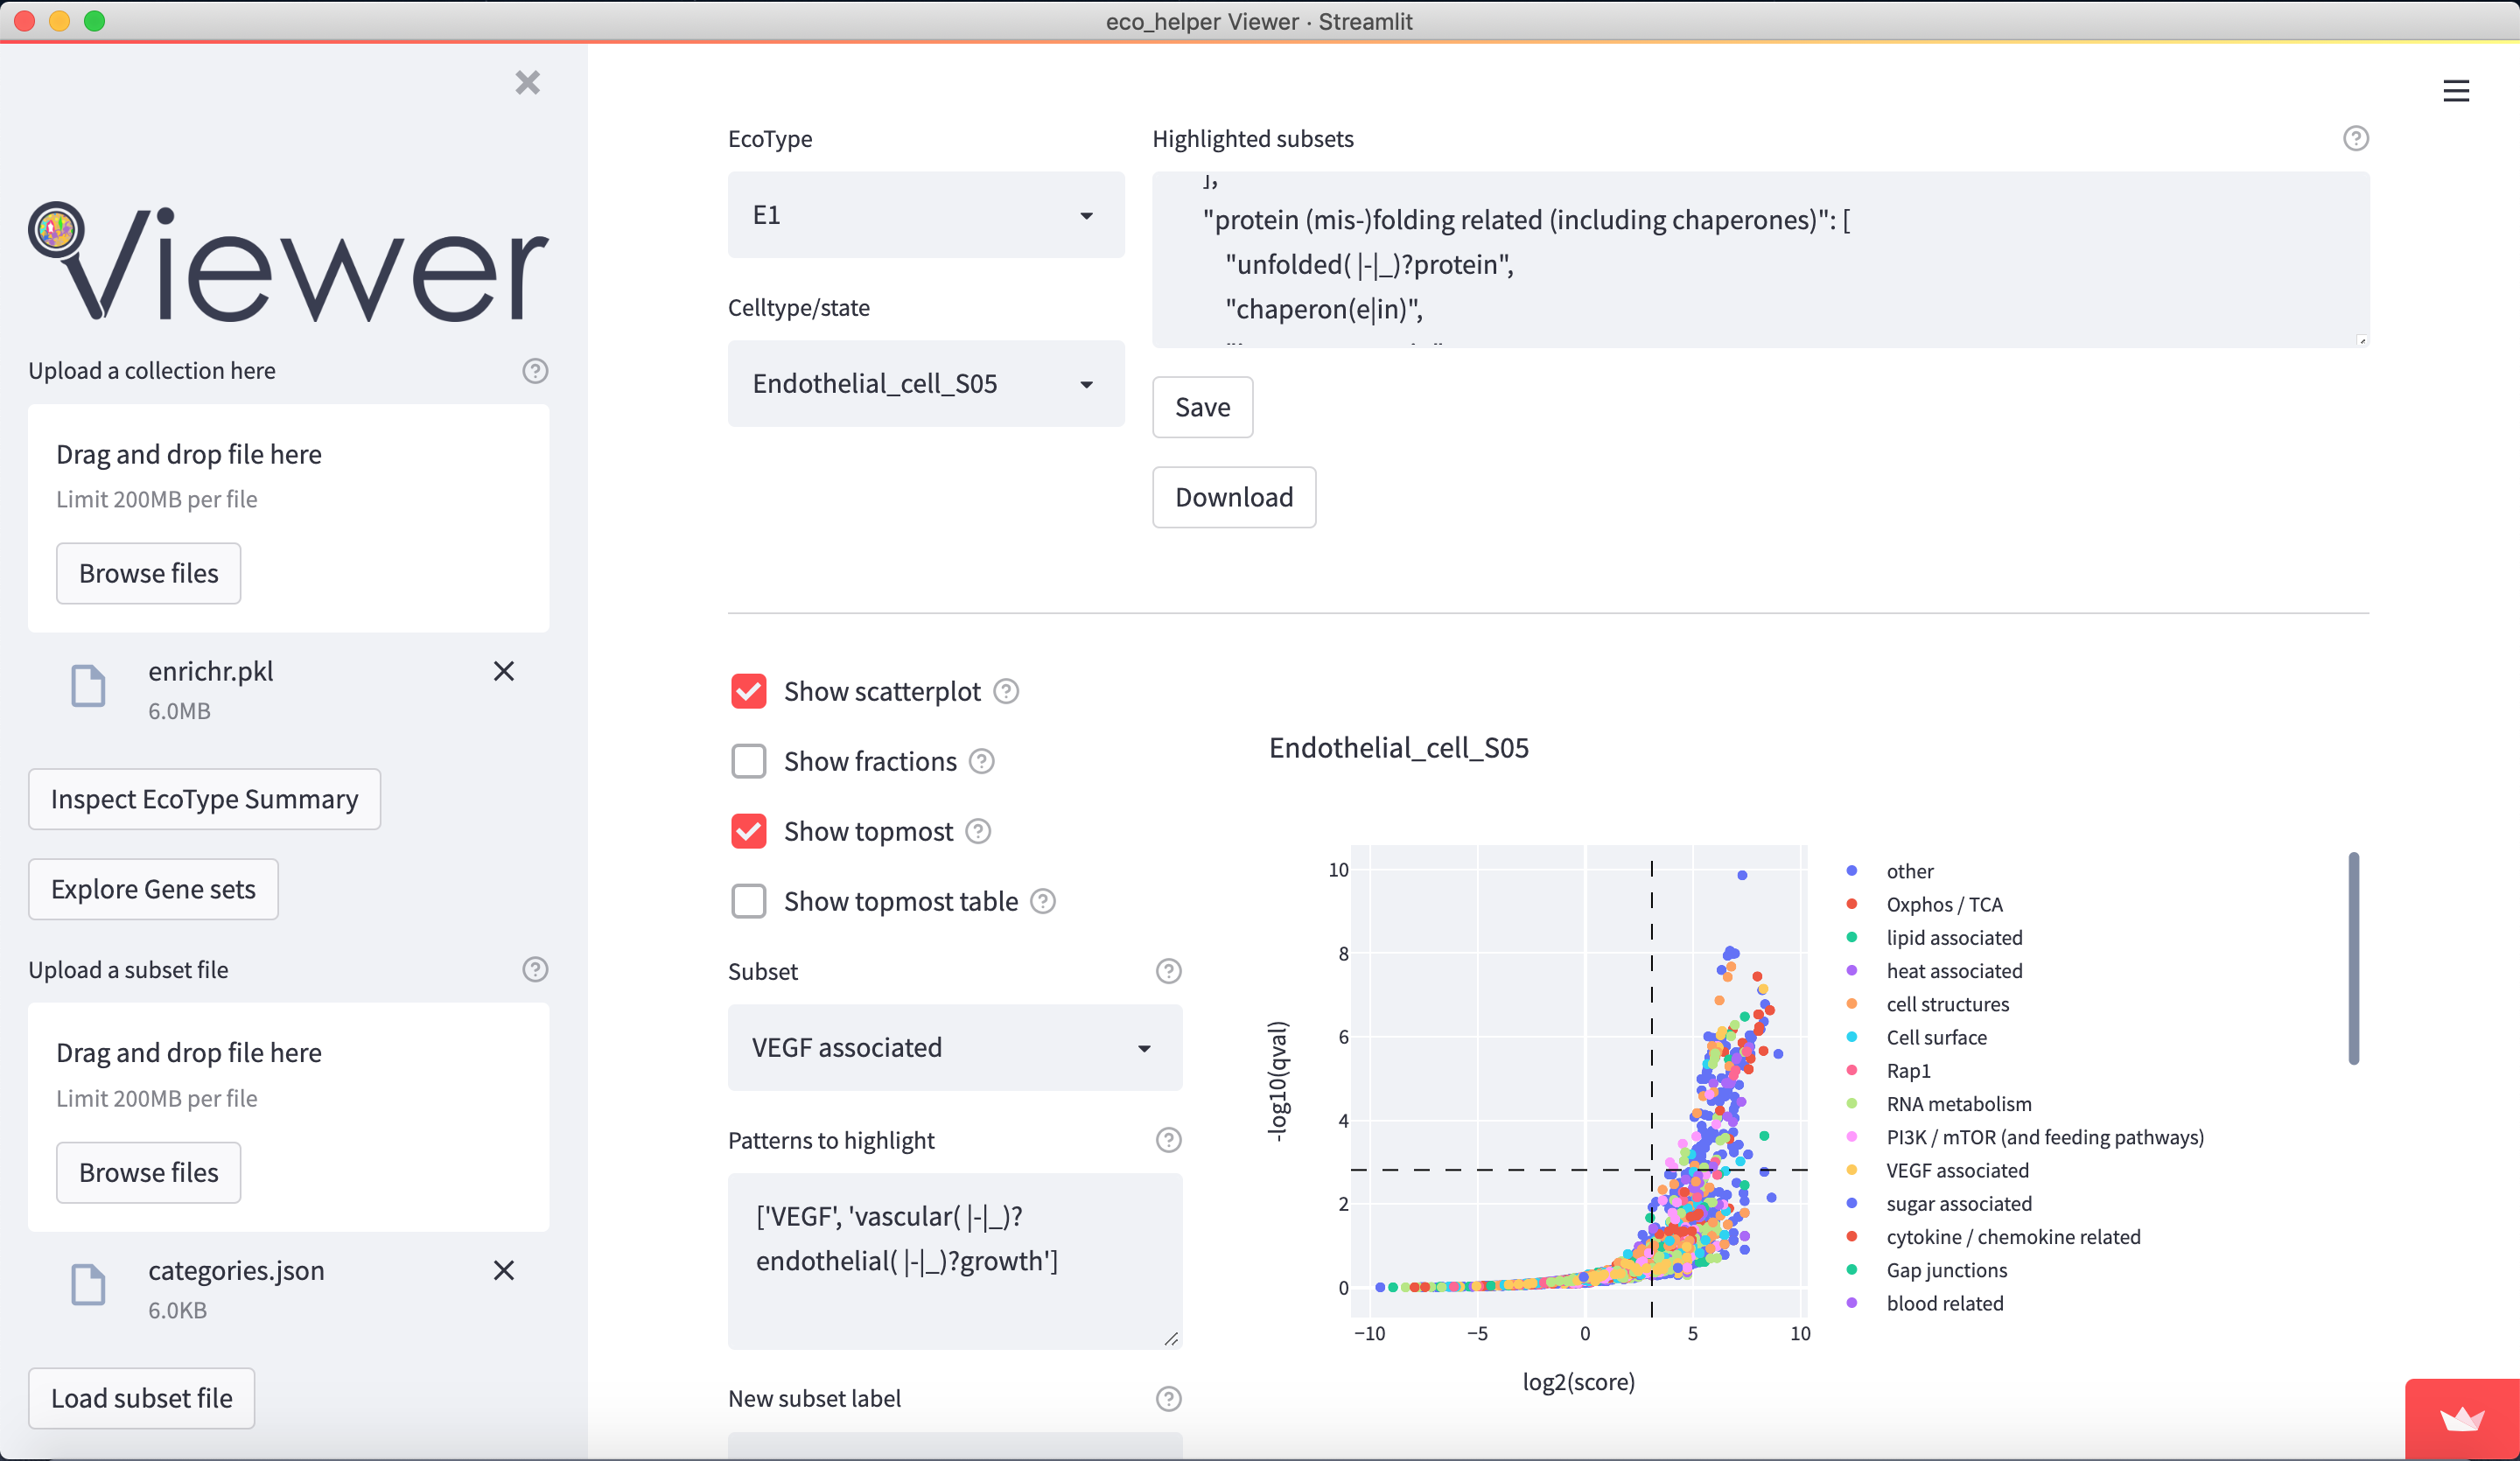Click help icon beside Patterns to highlight
Image resolution: width=2520 pixels, height=1461 pixels.
click(x=1168, y=1140)
